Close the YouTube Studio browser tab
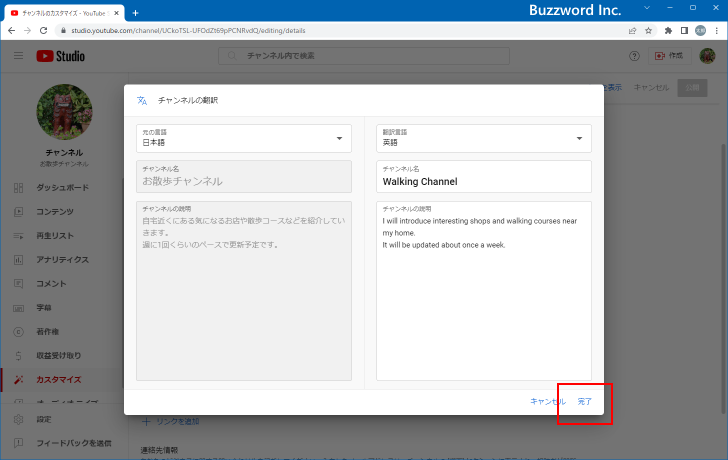This screenshot has height=460, width=728. [116, 13]
